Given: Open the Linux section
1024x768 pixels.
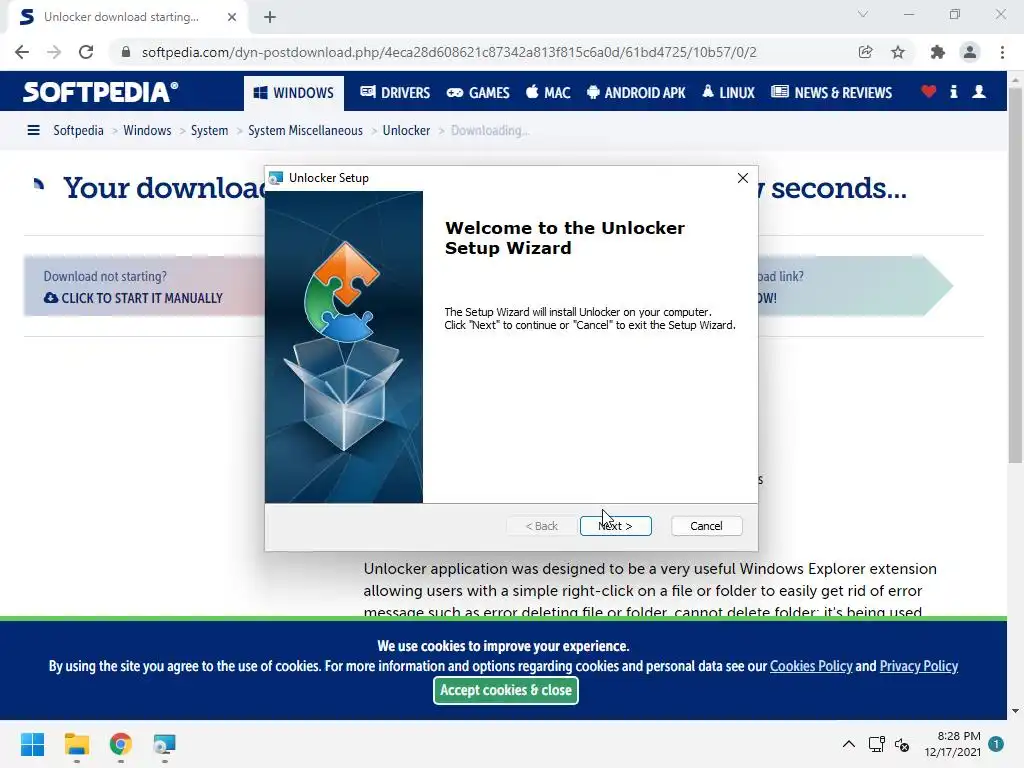Looking at the screenshot, I should [728, 93].
